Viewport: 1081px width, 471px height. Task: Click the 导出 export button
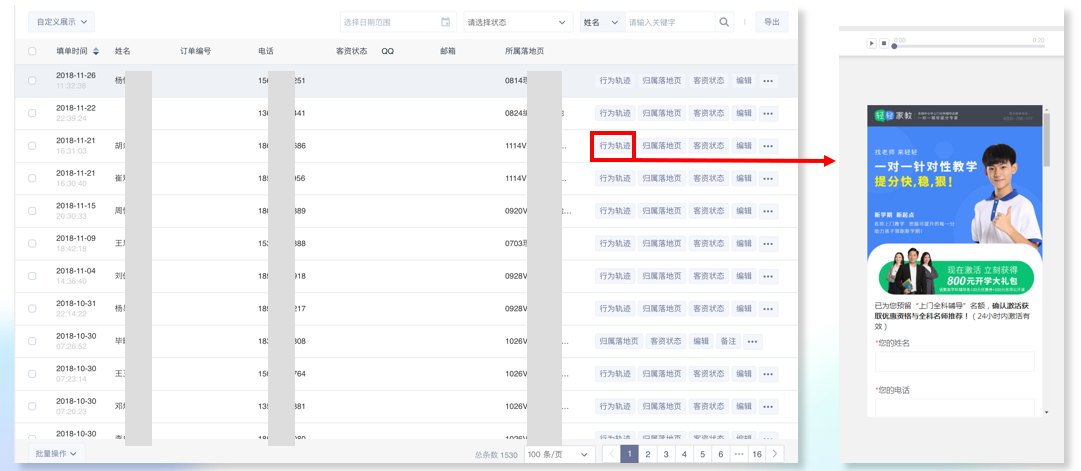pyautogui.click(x=771, y=22)
